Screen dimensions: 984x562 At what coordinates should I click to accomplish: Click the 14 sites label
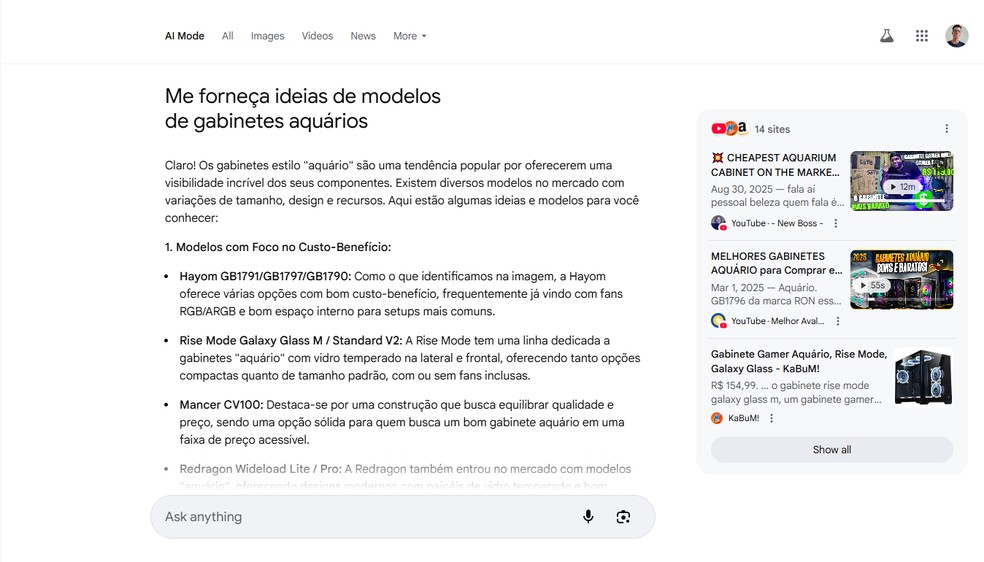click(772, 129)
